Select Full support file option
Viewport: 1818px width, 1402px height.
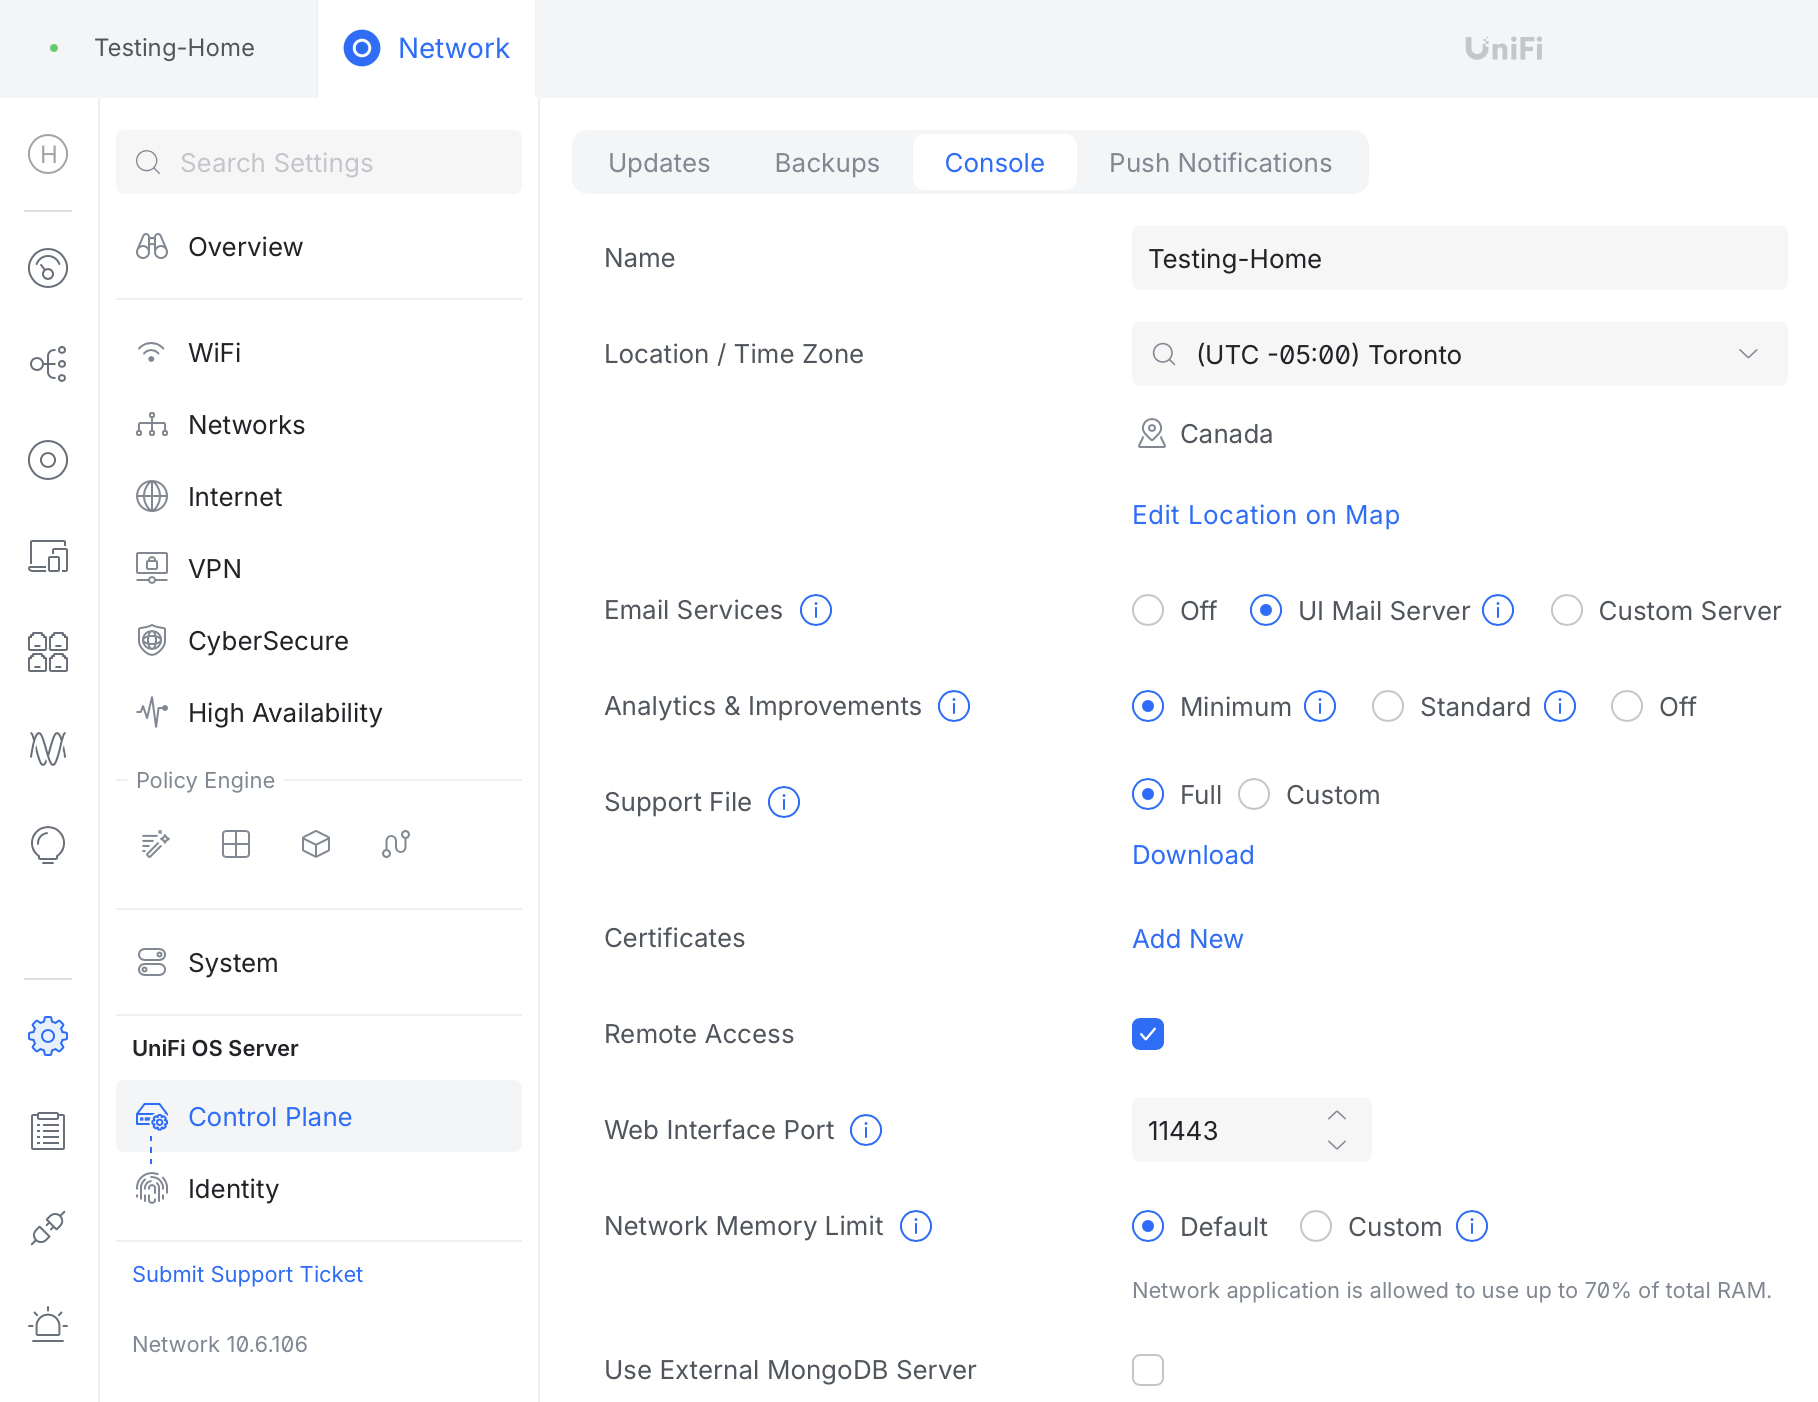coord(1148,794)
